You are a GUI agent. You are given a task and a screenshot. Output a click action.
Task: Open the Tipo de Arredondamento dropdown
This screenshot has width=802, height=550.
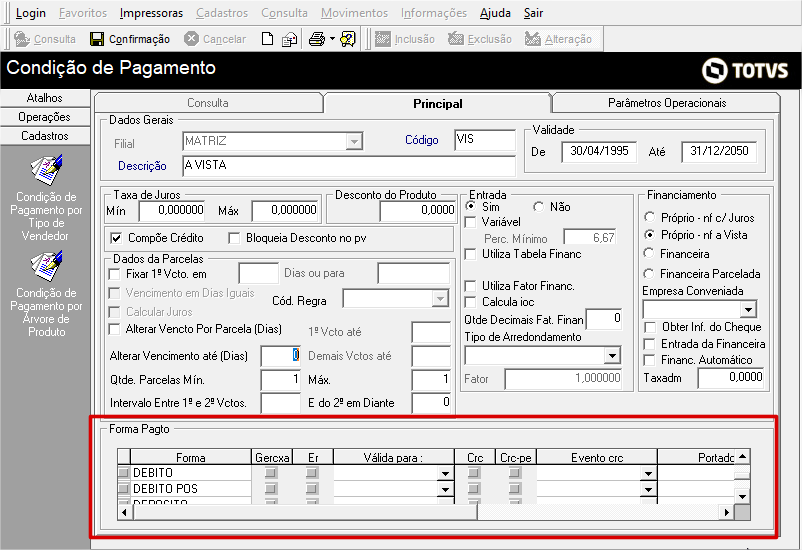(612, 356)
